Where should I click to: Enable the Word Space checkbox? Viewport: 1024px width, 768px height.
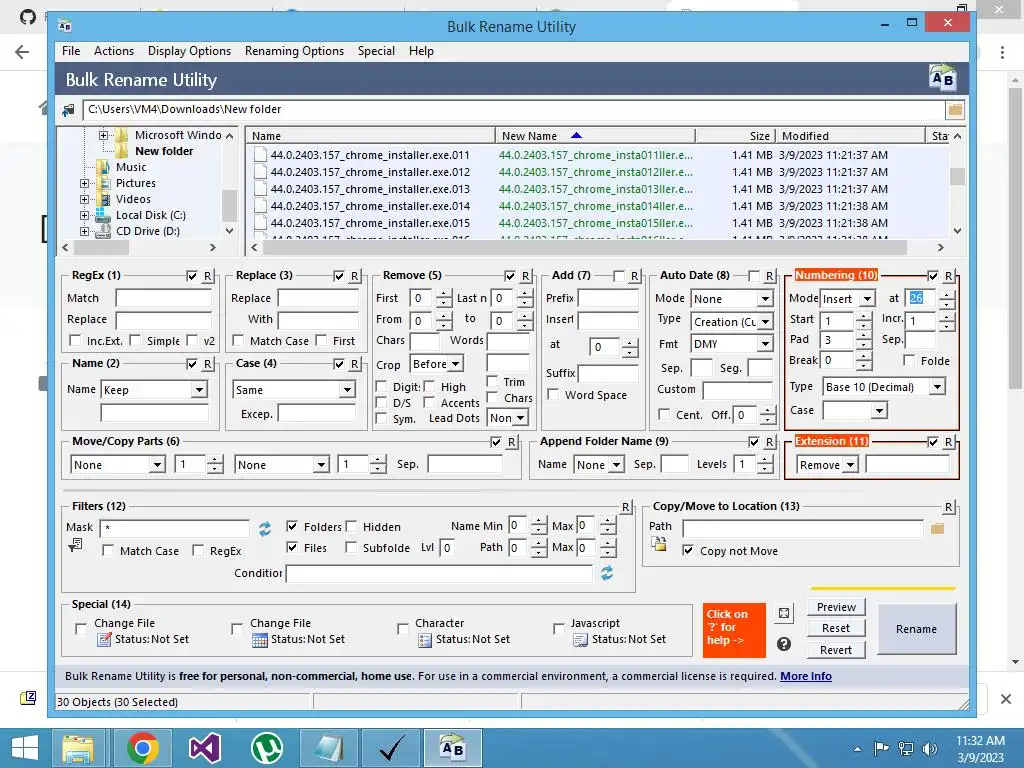[552, 394]
